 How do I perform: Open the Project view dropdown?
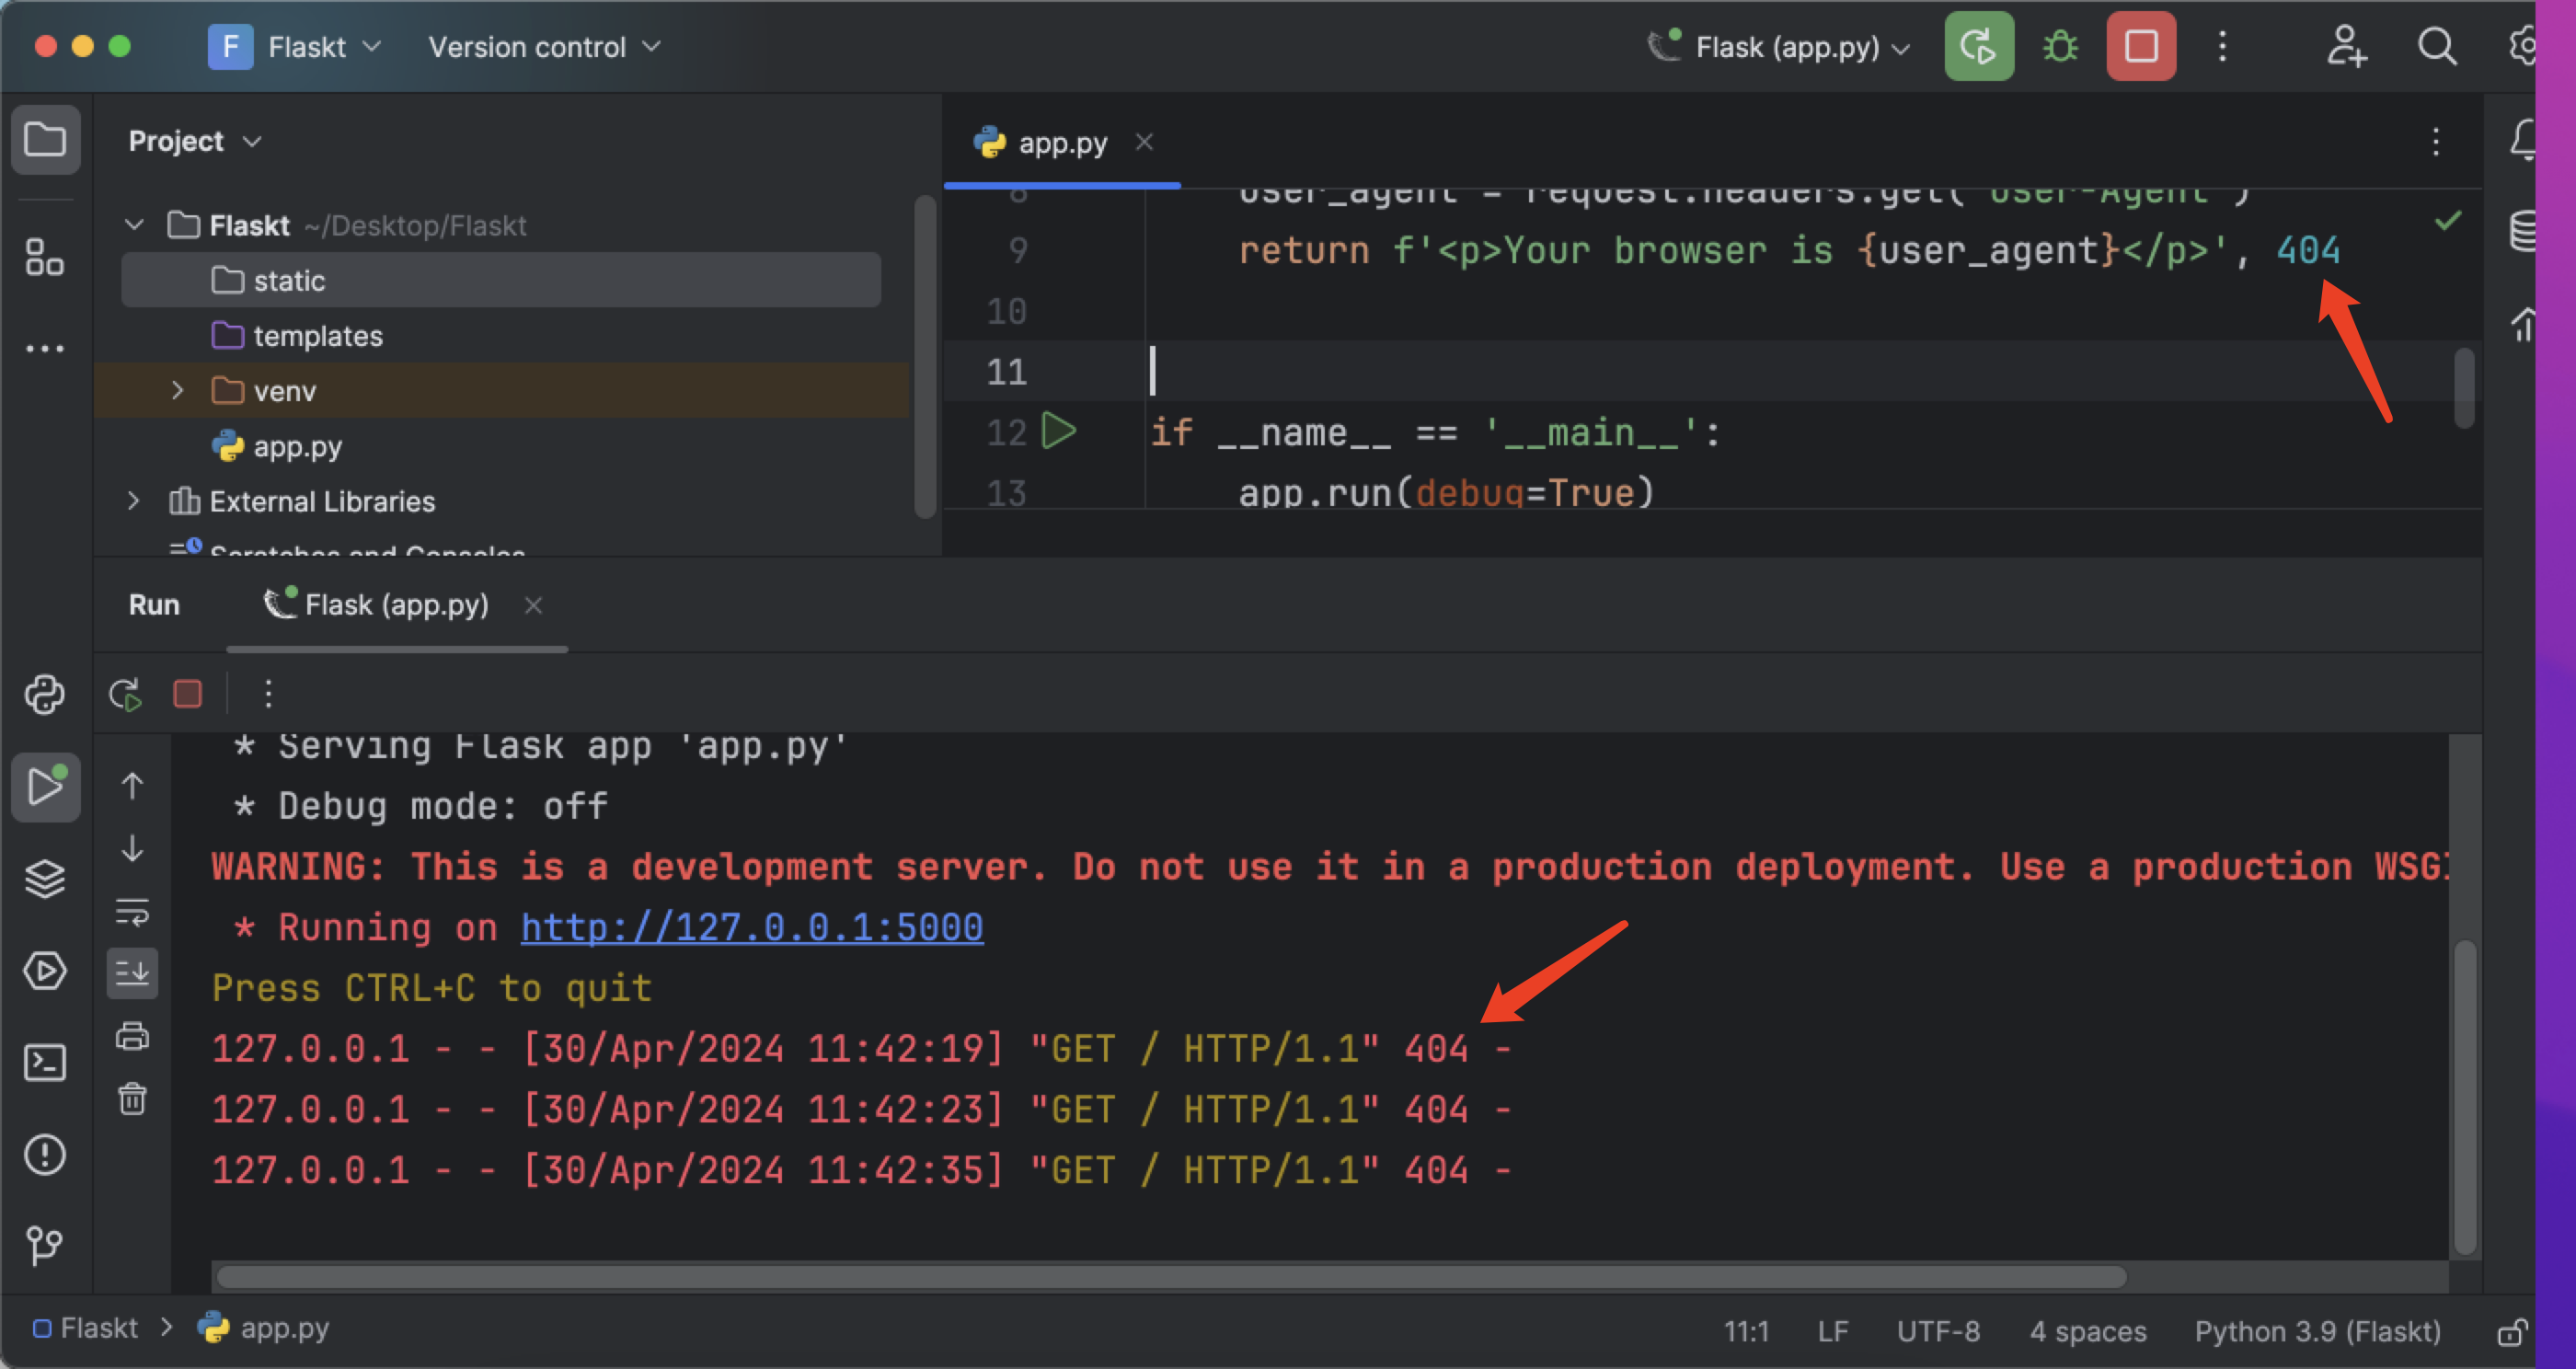pos(195,141)
